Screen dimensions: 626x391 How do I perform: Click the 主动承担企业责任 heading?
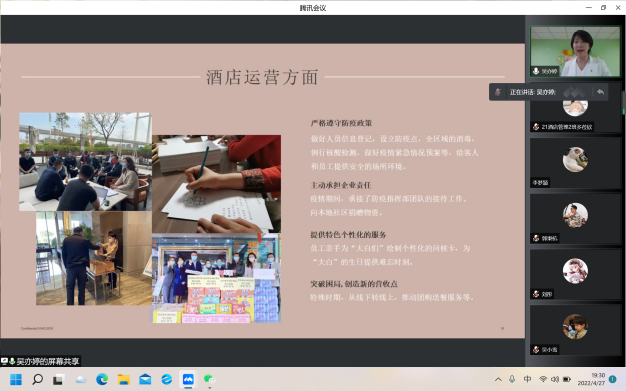click(341, 185)
